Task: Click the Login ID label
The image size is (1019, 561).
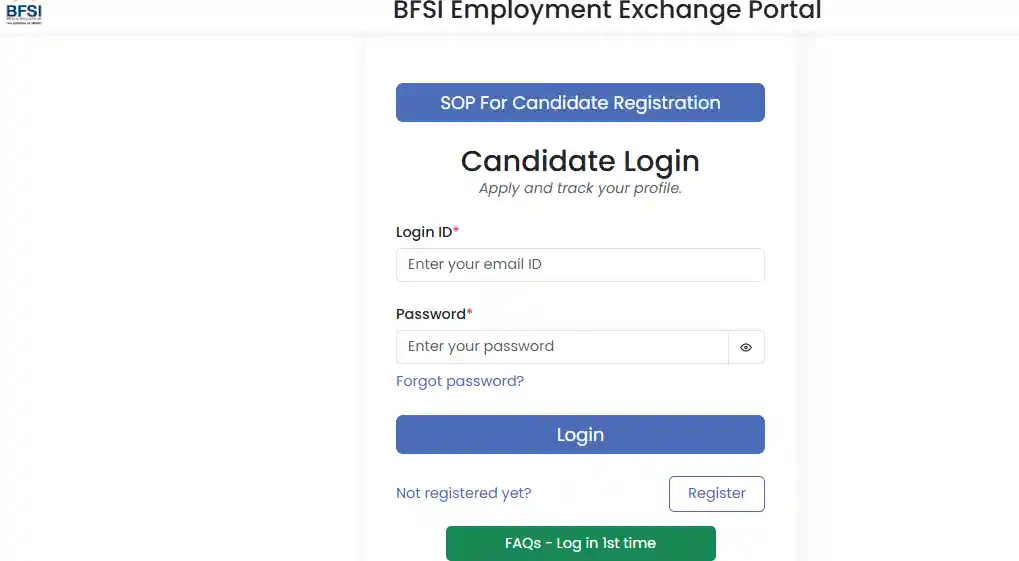Action: coord(424,232)
